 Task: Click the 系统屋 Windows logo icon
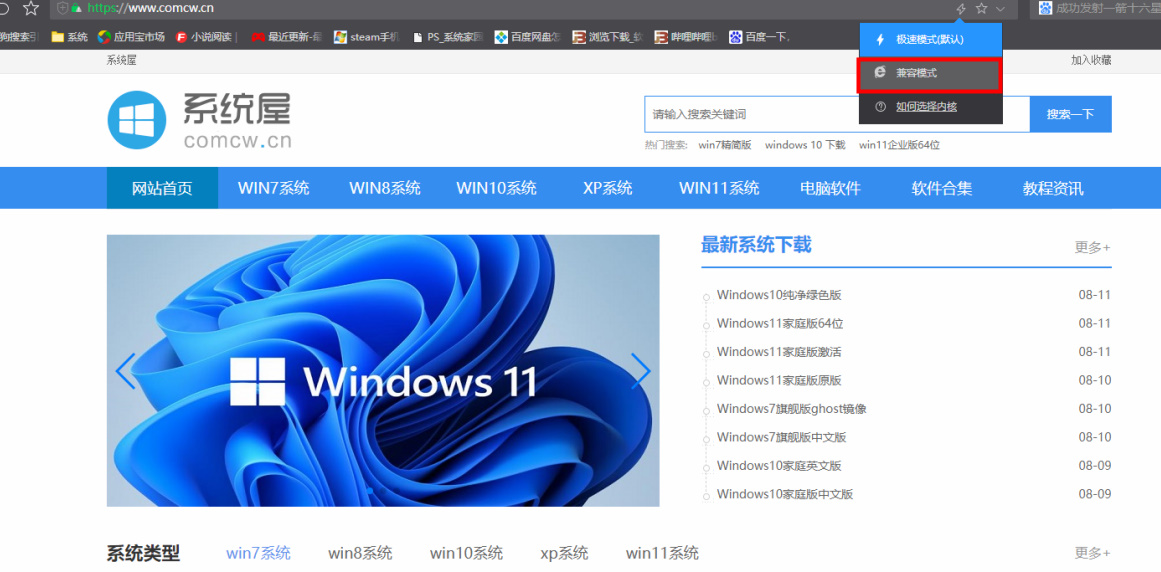[136, 120]
